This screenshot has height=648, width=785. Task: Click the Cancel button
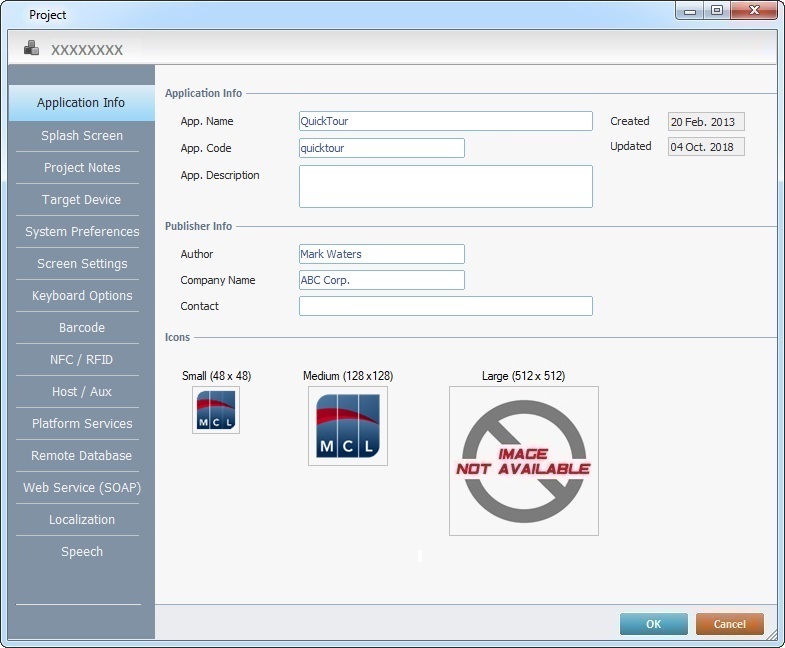tap(729, 624)
